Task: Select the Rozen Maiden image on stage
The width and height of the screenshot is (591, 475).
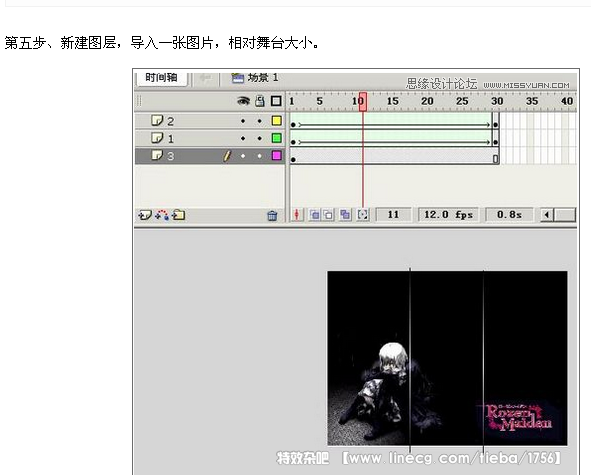Action: click(x=447, y=358)
